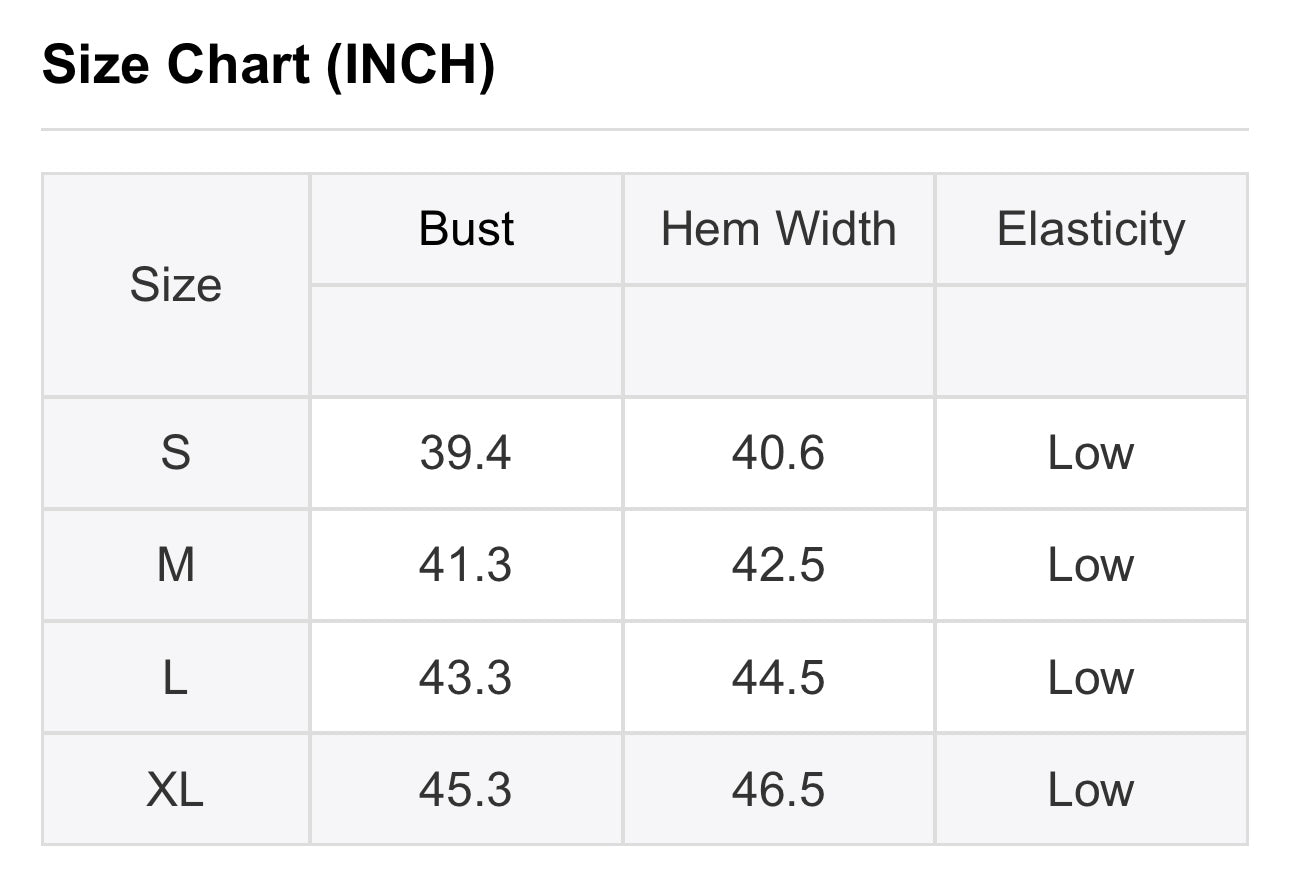
Task: Select bust value 39.4 for size S
Action: [x=466, y=453]
